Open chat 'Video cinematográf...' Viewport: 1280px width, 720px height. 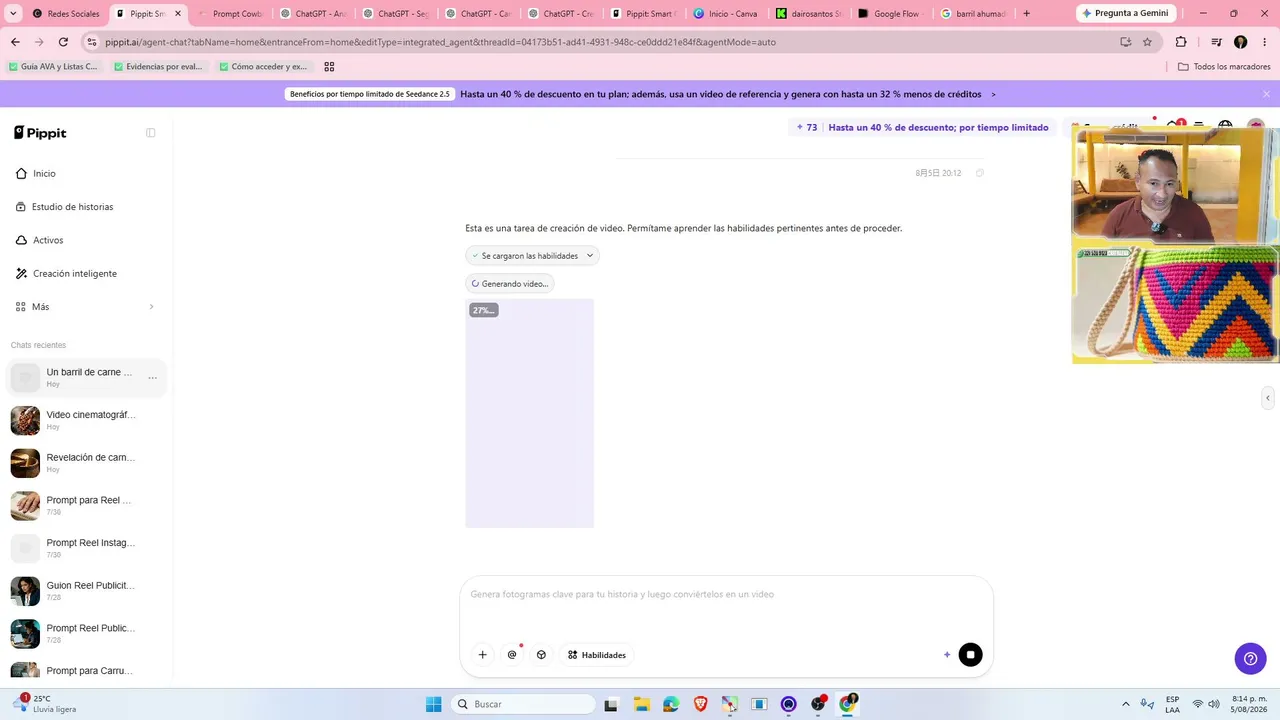point(85,420)
